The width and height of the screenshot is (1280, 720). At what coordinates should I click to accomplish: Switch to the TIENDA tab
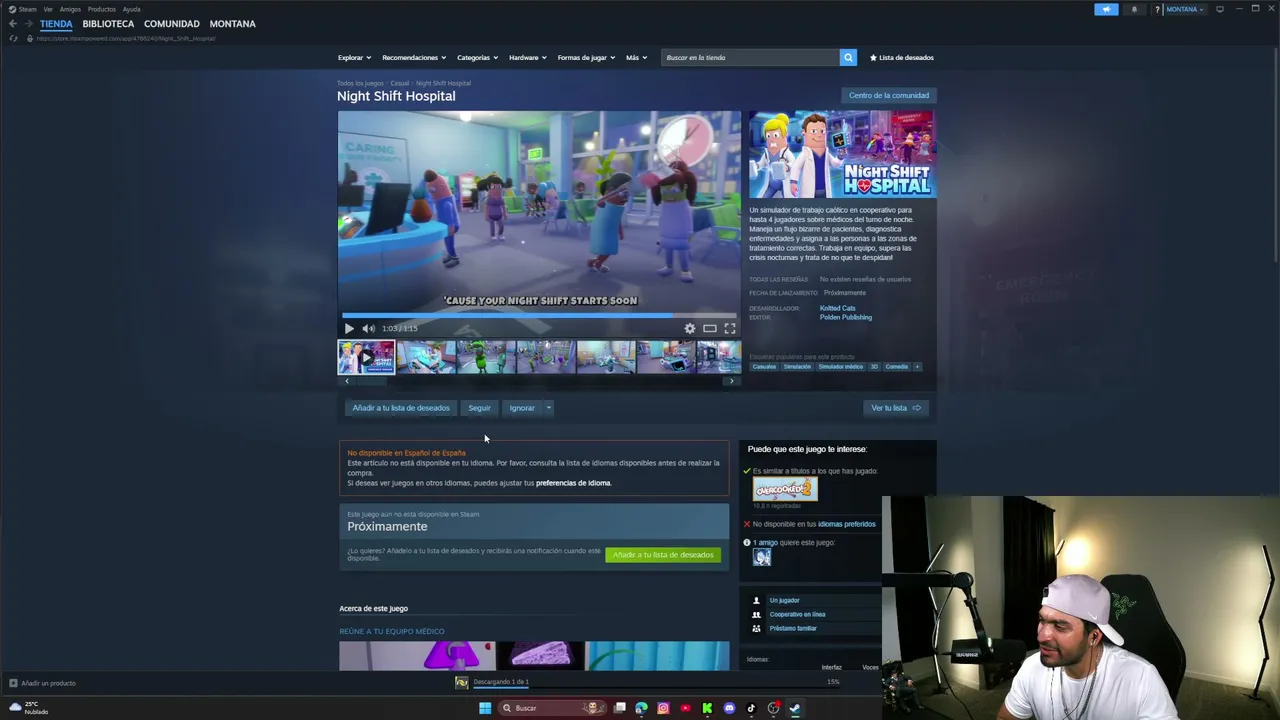click(x=56, y=24)
